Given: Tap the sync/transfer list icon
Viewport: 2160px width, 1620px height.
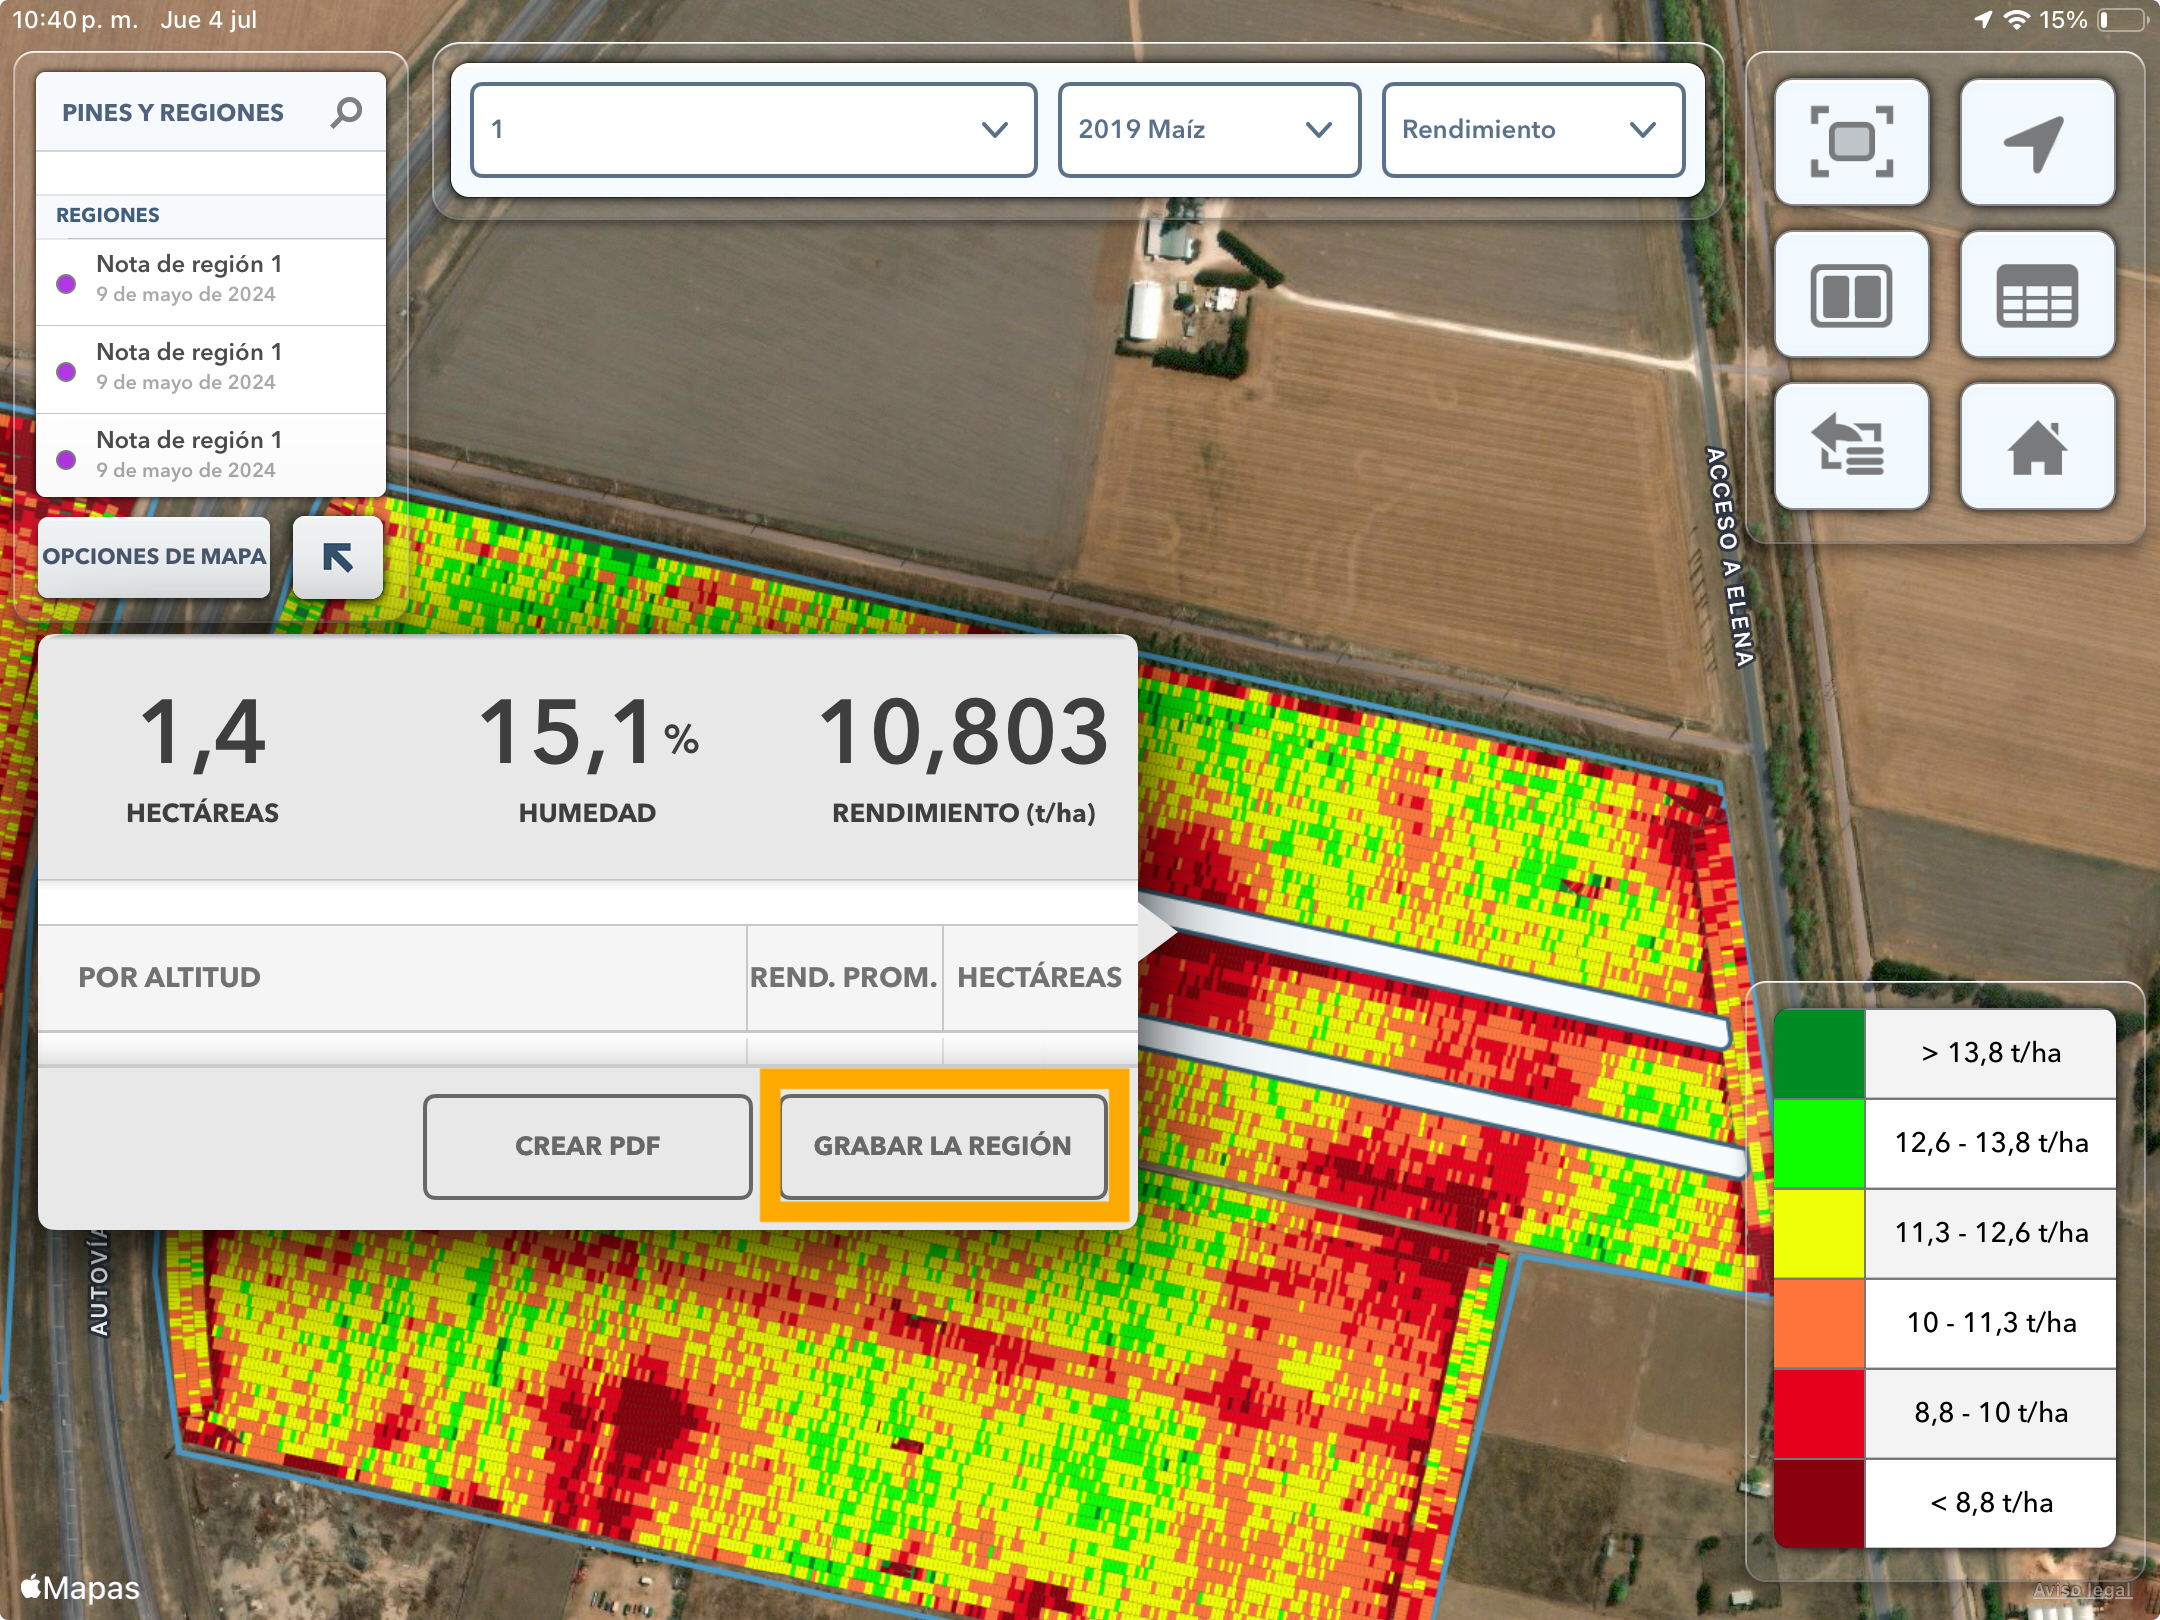Looking at the screenshot, I should pos(1851,447).
